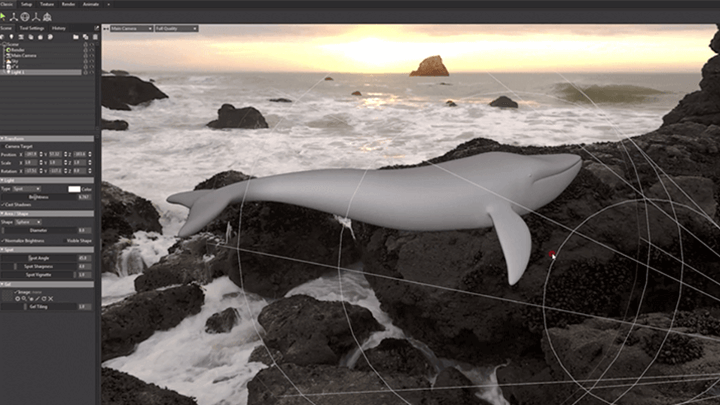Add a new workspace tab with plus
The width and height of the screenshot is (720, 405).
108,4
